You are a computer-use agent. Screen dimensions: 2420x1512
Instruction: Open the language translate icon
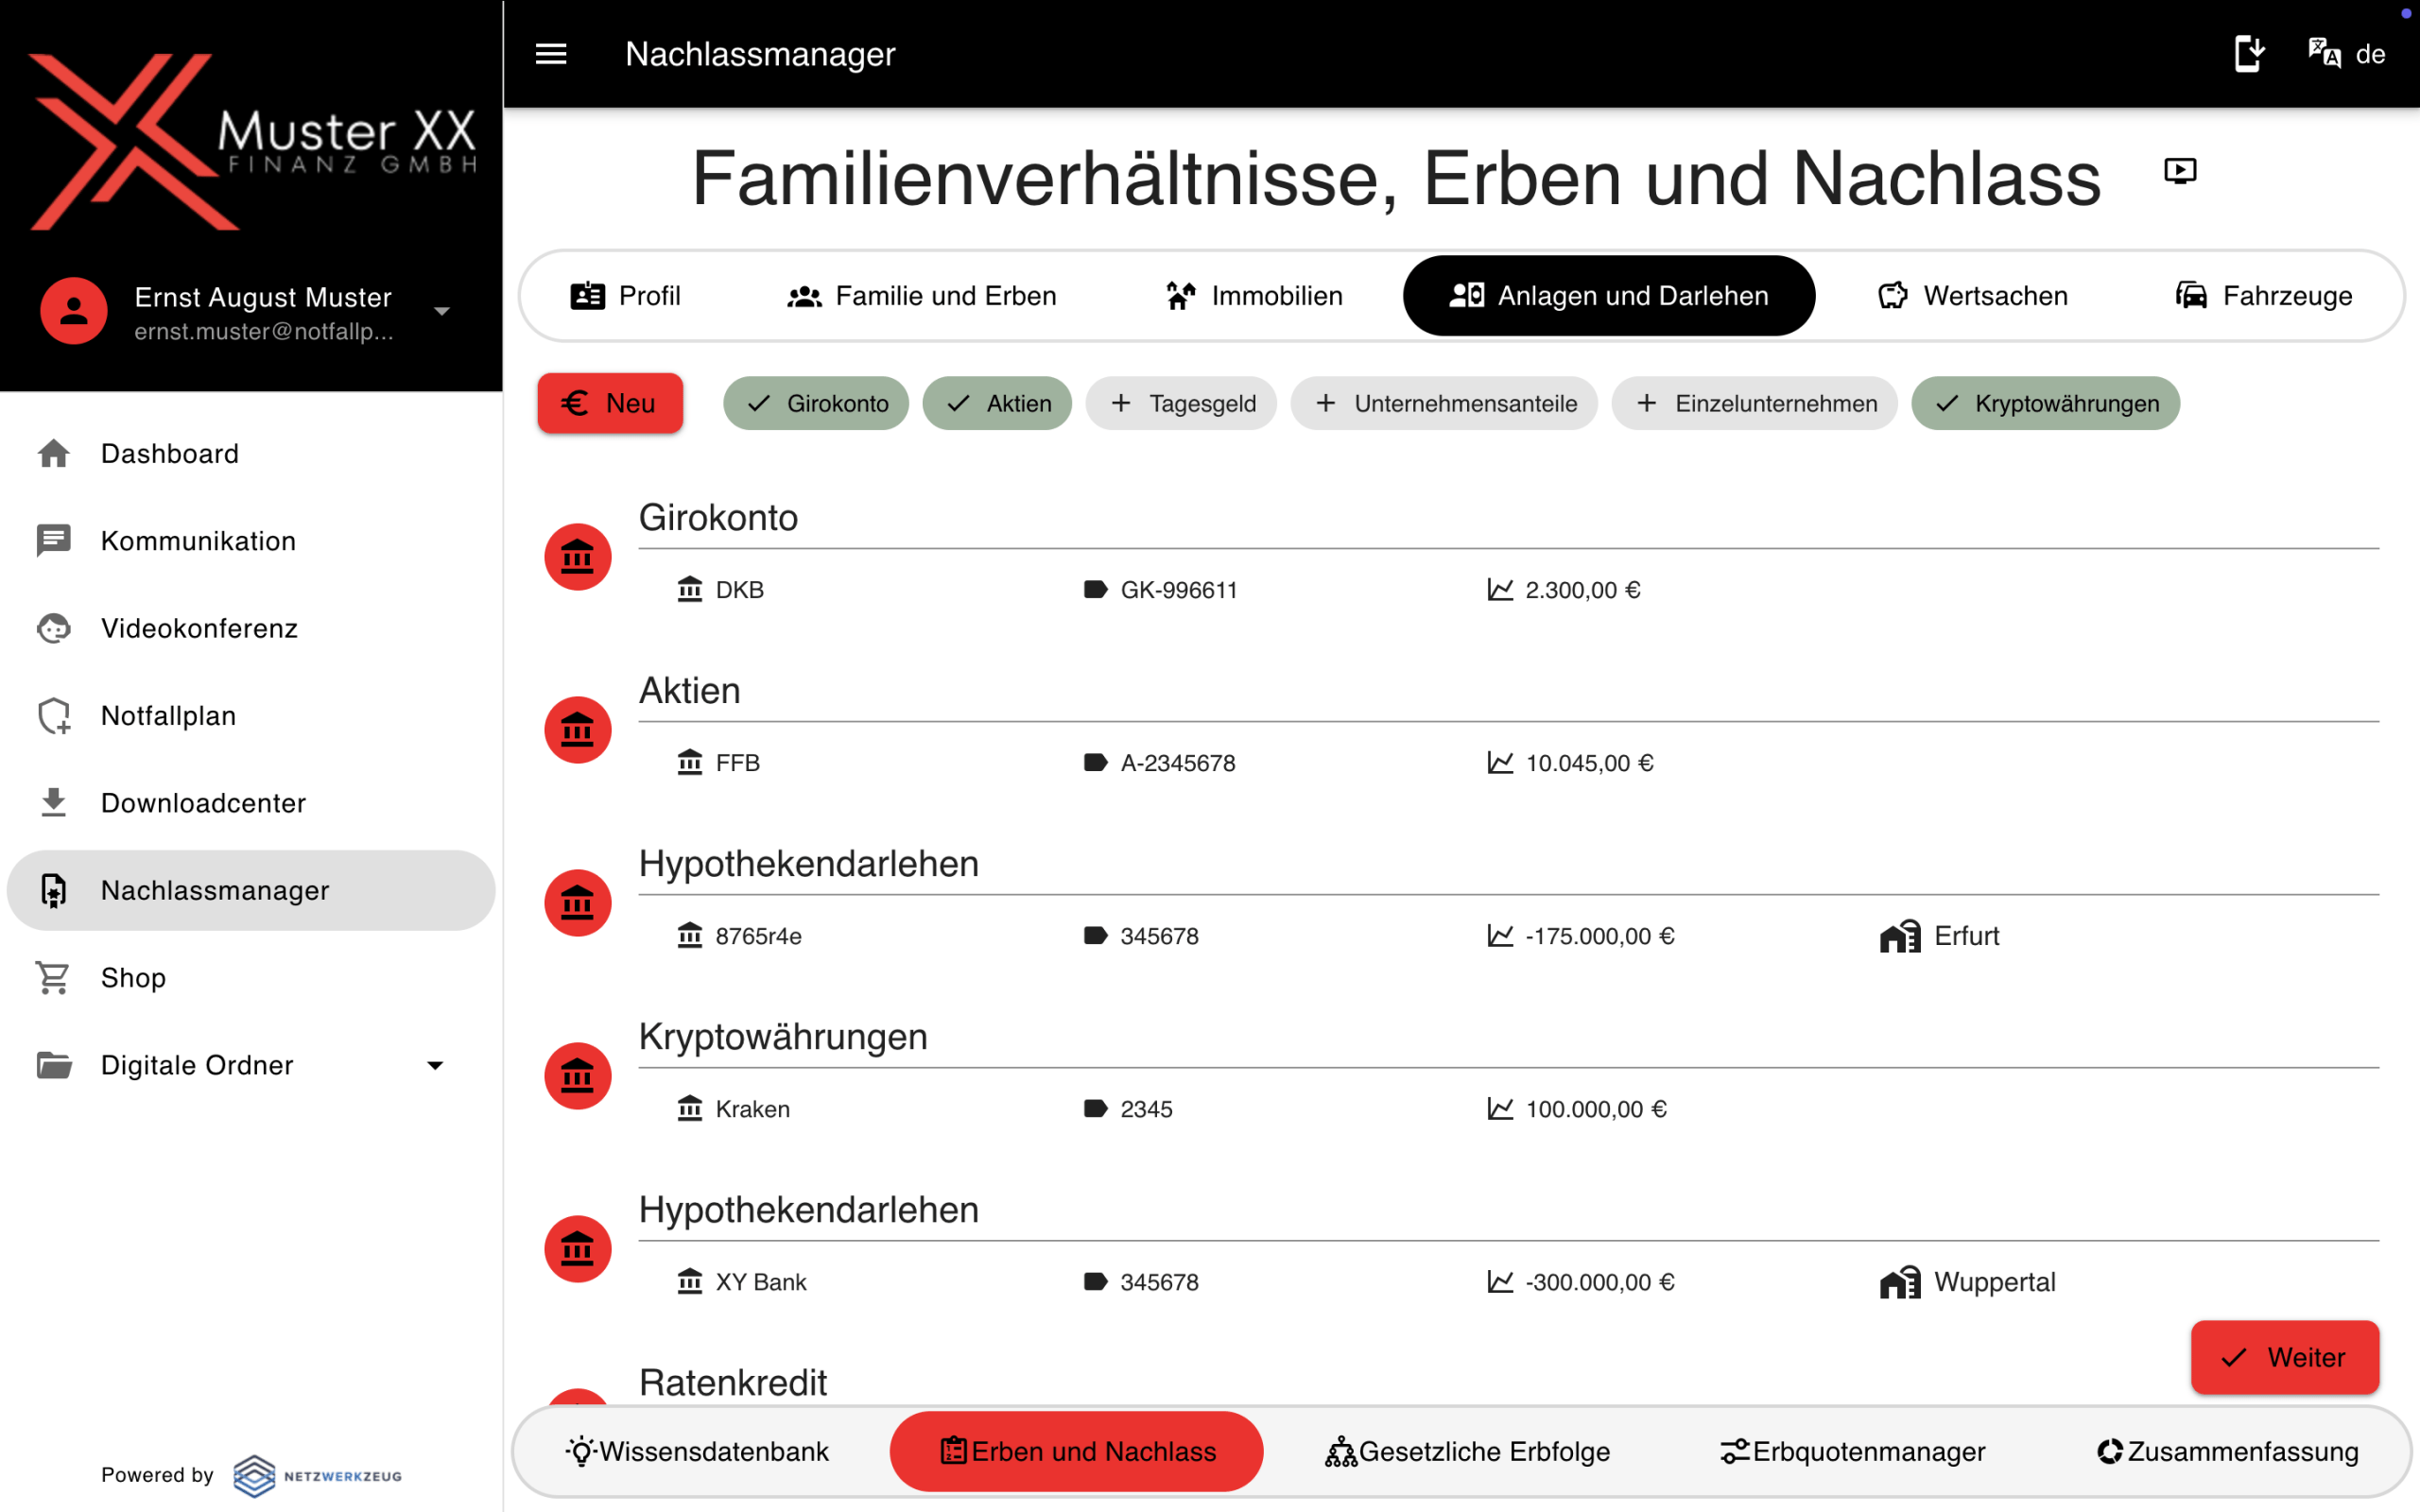[x=2324, y=53]
